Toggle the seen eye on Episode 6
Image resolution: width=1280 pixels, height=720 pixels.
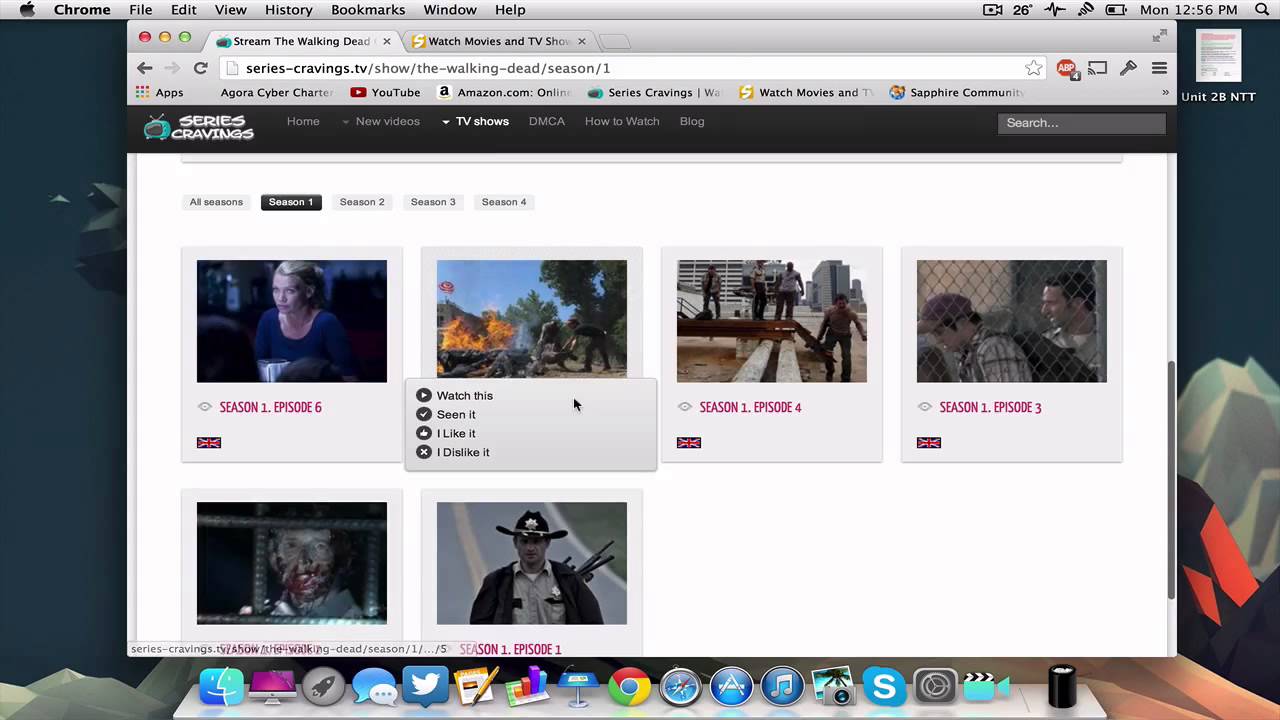click(x=205, y=407)
